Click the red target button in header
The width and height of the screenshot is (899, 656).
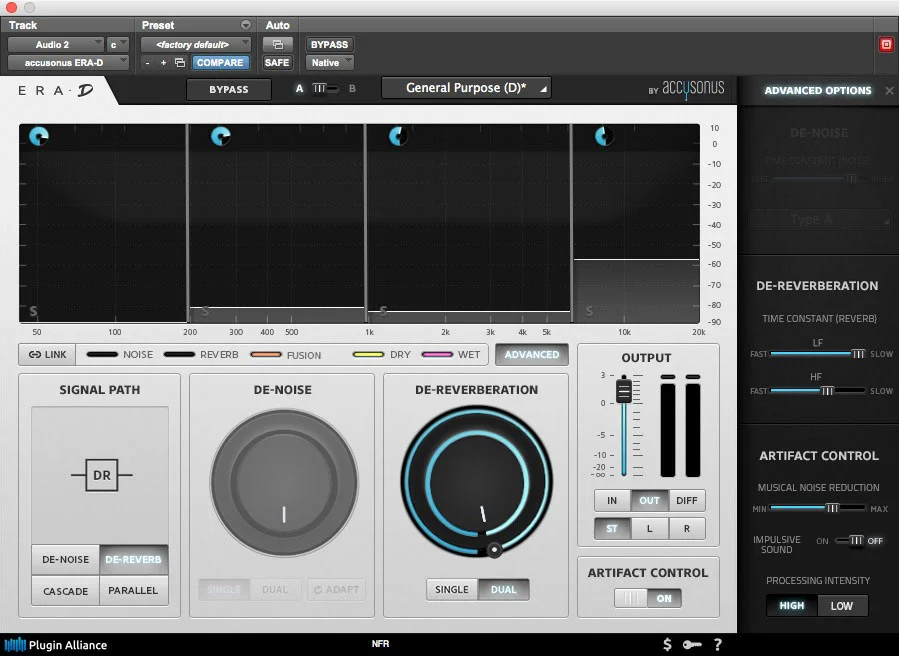[886, 45]
